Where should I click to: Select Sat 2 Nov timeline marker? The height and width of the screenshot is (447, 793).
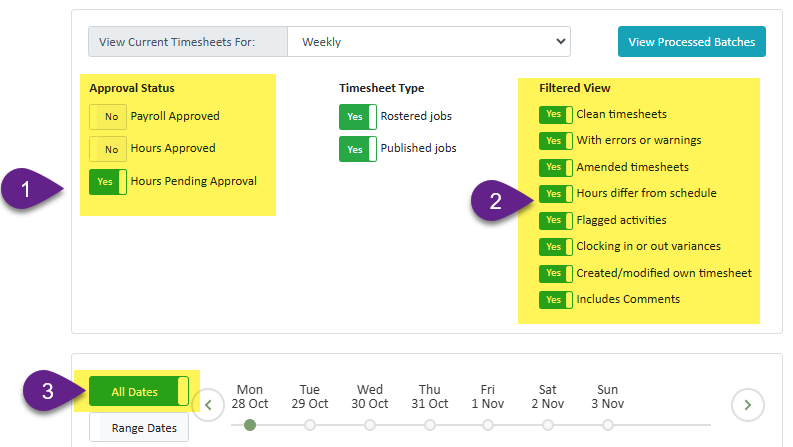[548, 425]
